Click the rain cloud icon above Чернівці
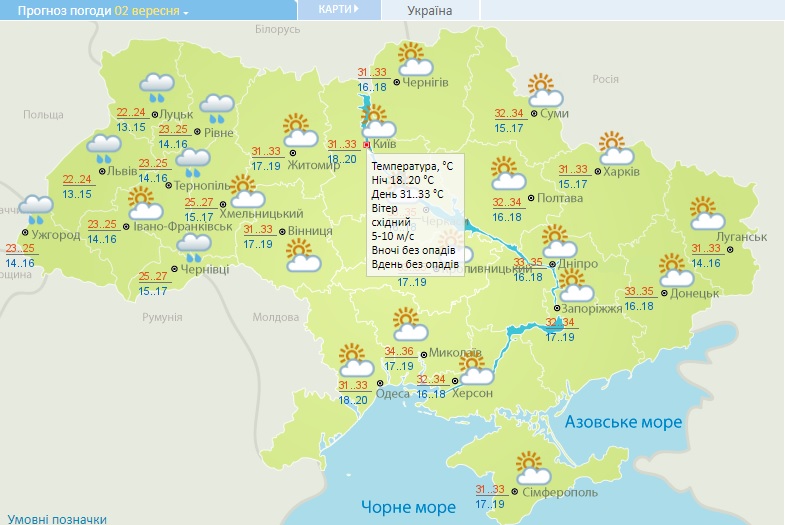Screen dimensions: 785x525 pyautogui.click(x=194, y=248)
